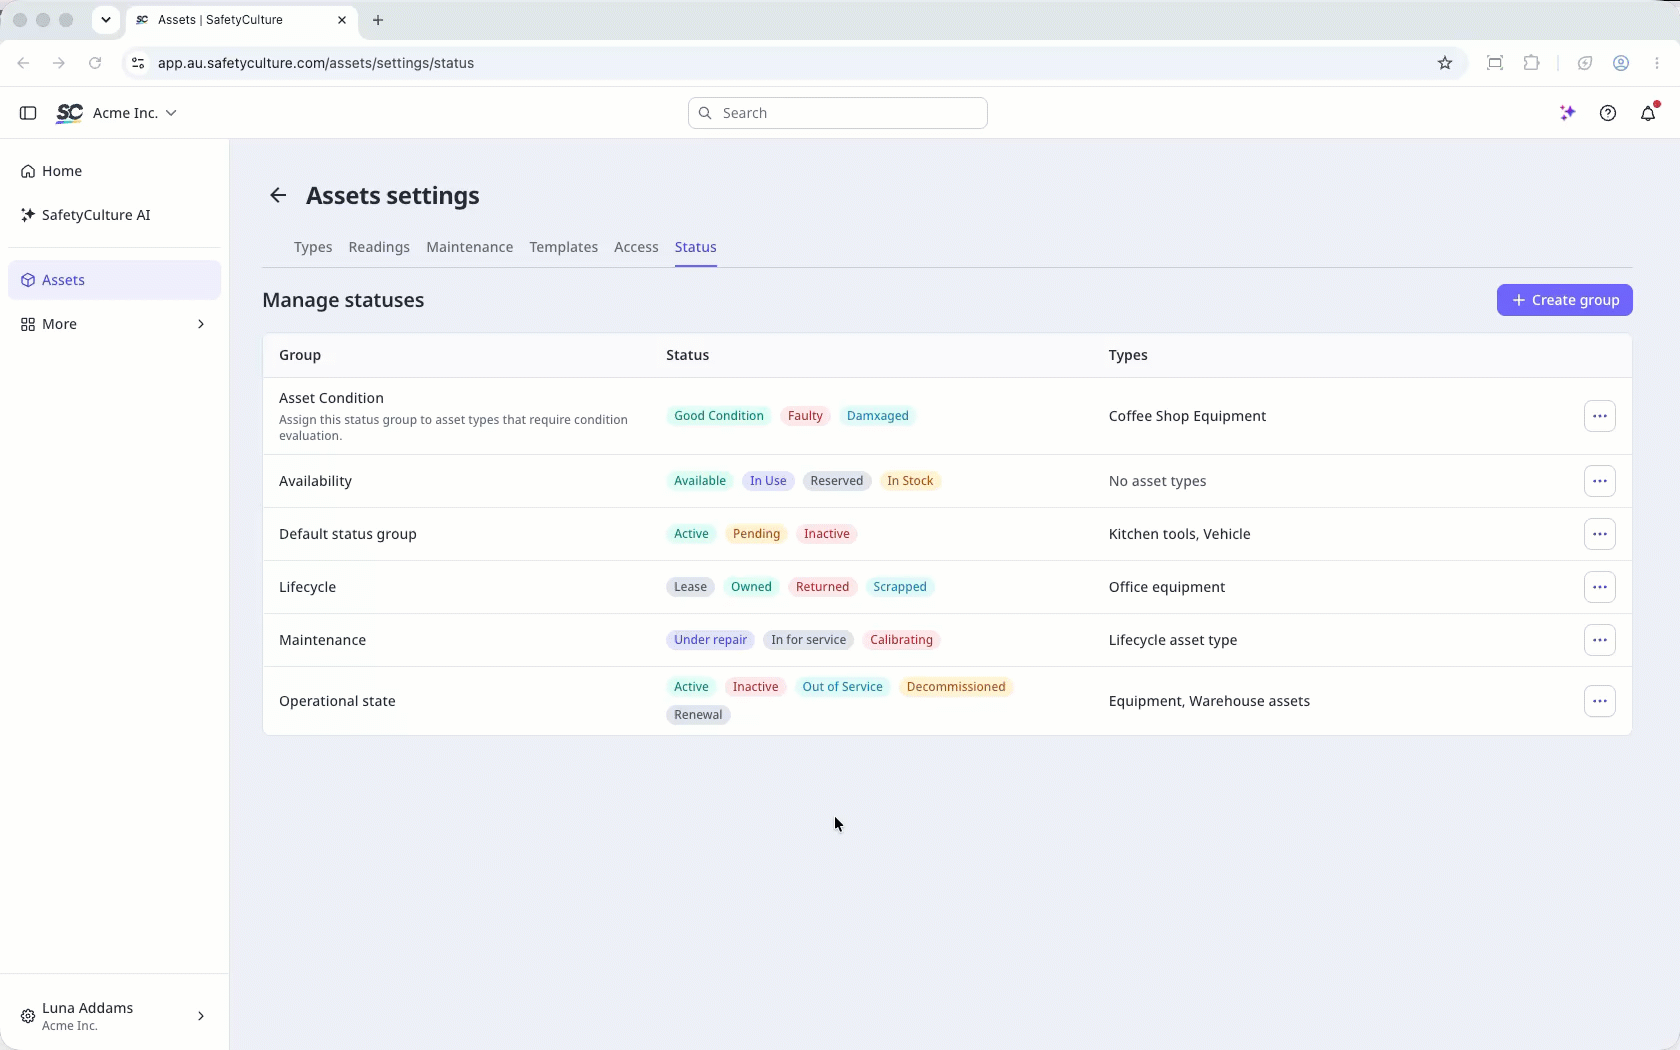Open the SafetyCulture AI sparkle icon in the header
This screenshot has width=1680, height=1050.
point(1568,113)
